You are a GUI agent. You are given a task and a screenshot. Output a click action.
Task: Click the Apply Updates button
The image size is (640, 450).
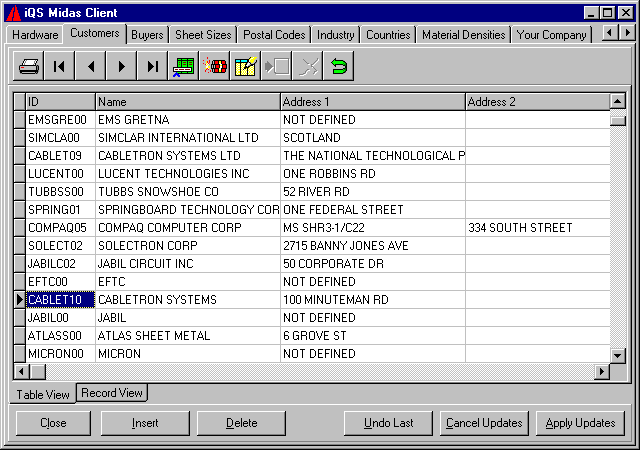pos(580,423)
